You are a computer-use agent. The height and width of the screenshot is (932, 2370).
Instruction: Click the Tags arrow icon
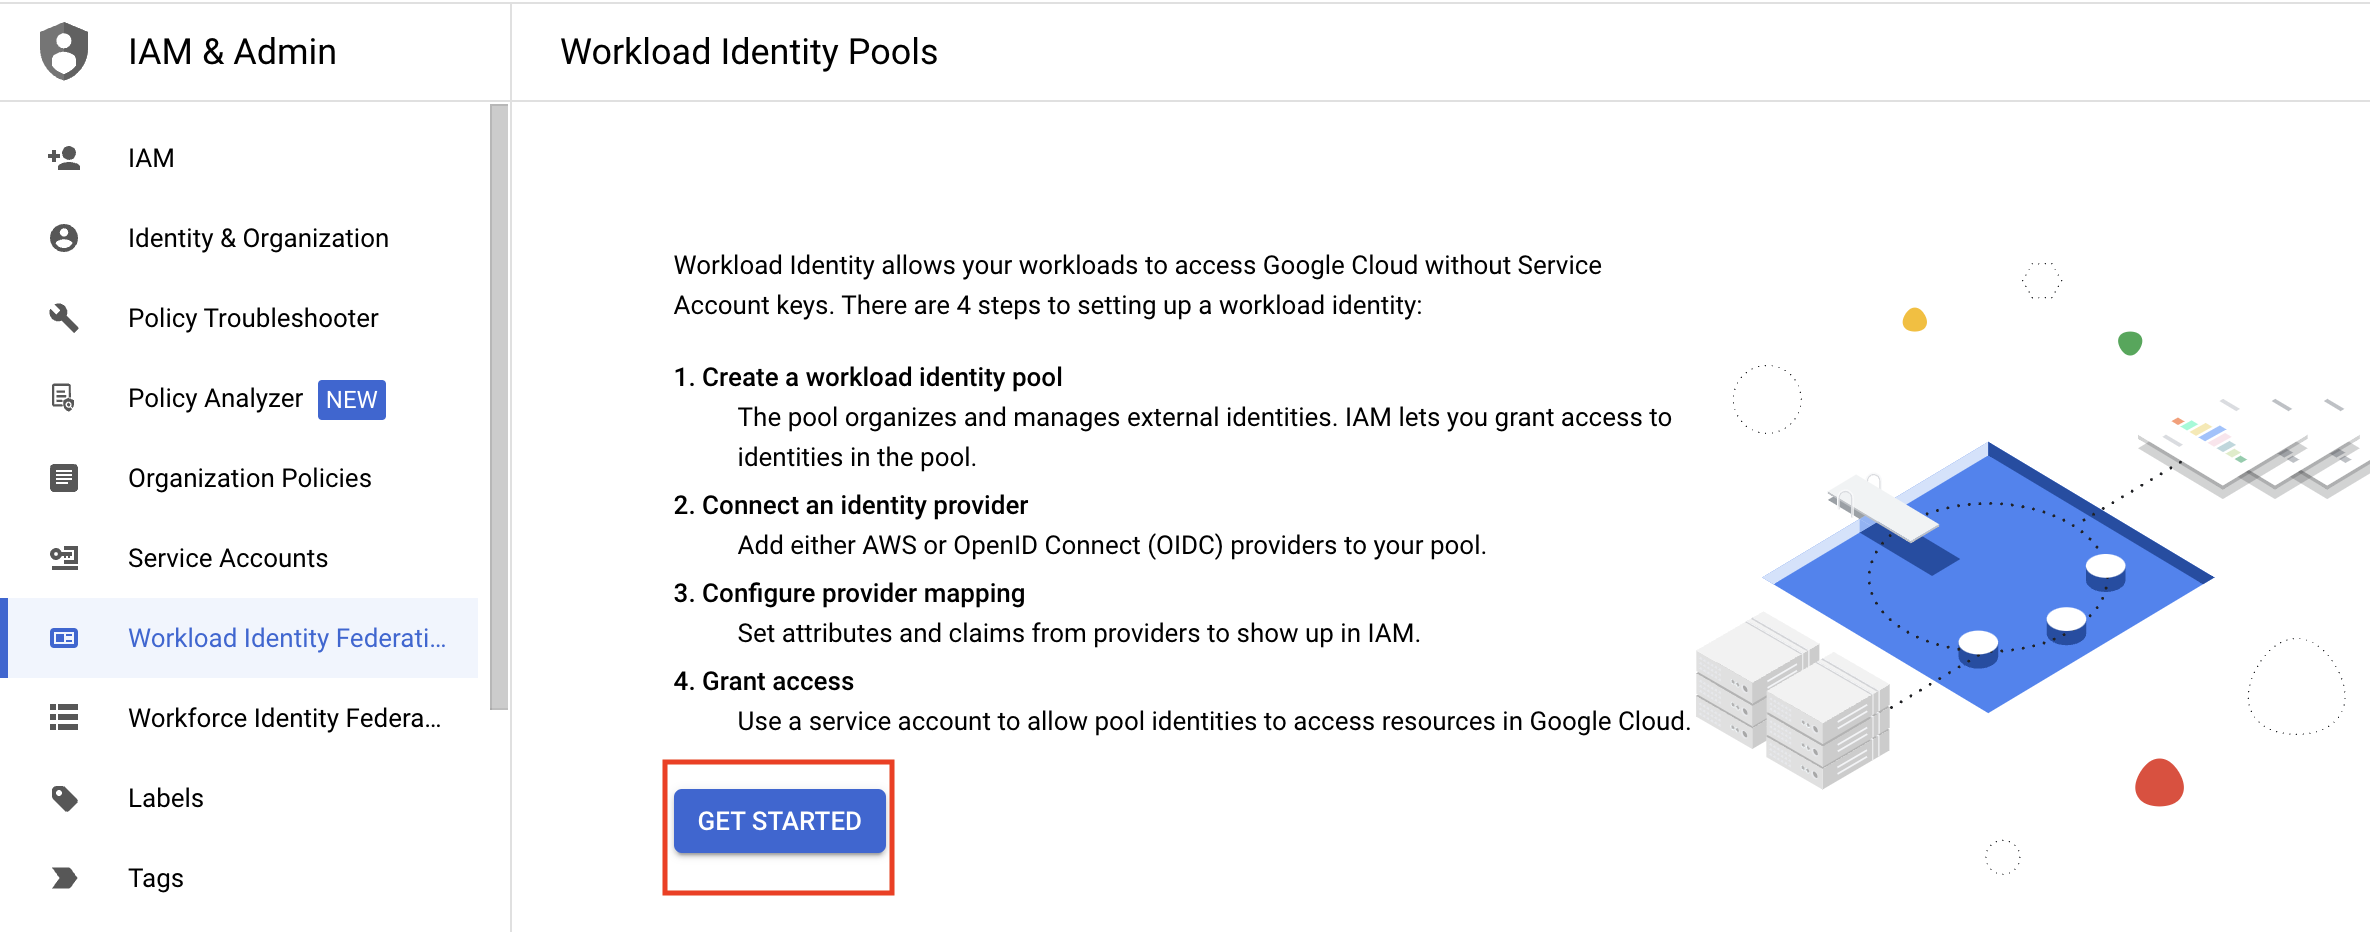pyautogui.click(x=64, y=877)
